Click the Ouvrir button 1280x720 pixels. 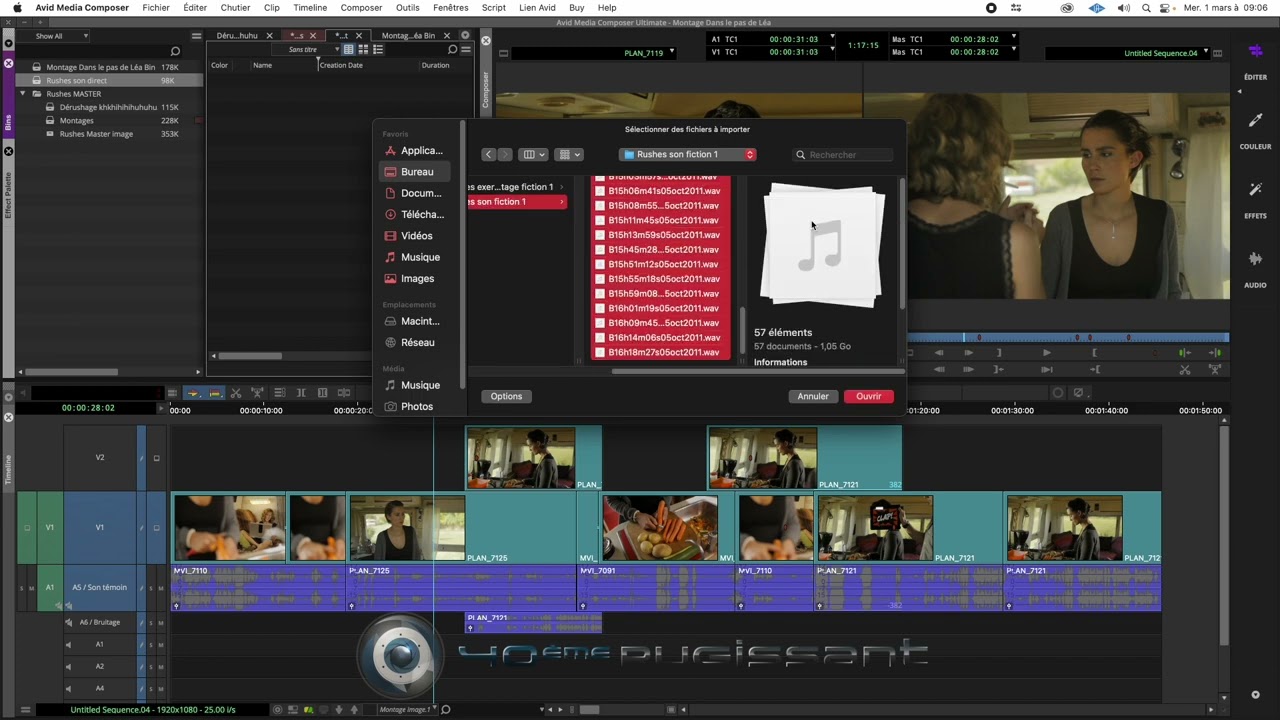(868, 396)
